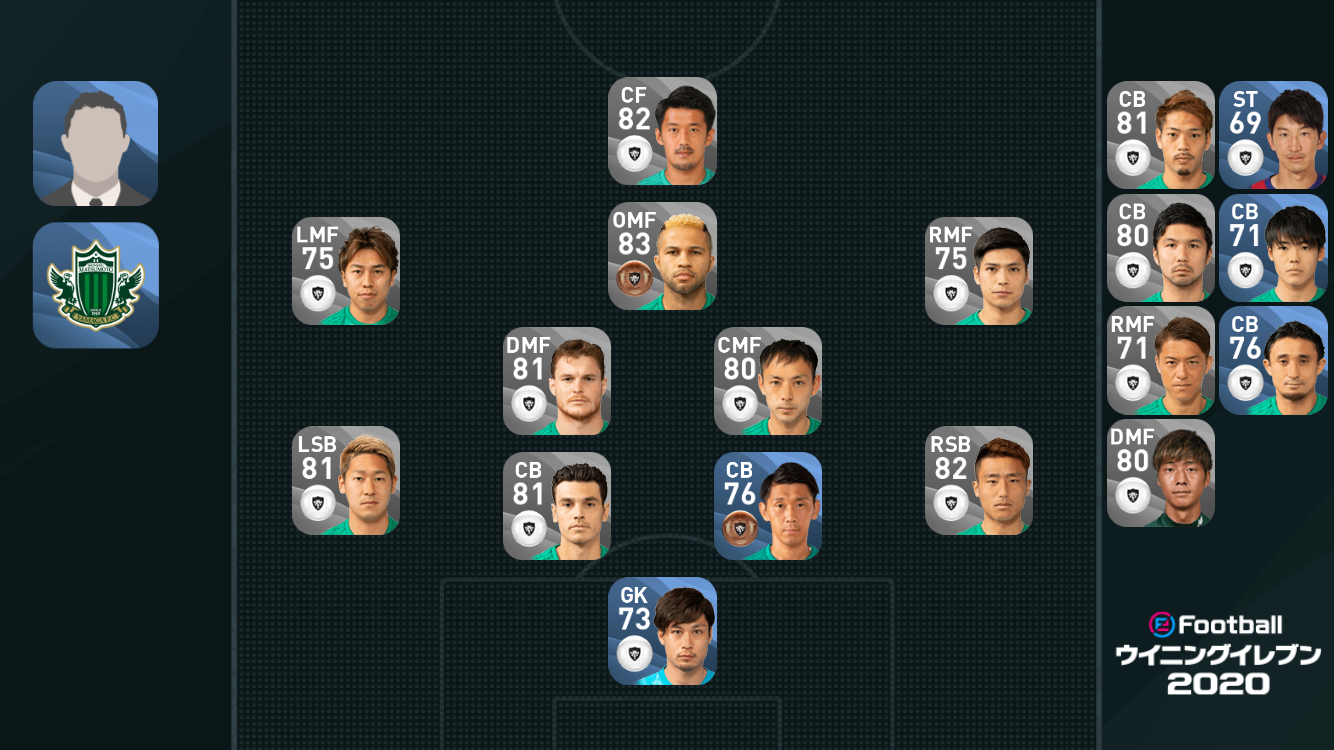Screen dimensions: 1334x750
Task: Click the eFootball 2020 logo
Action: point(1218,654)
